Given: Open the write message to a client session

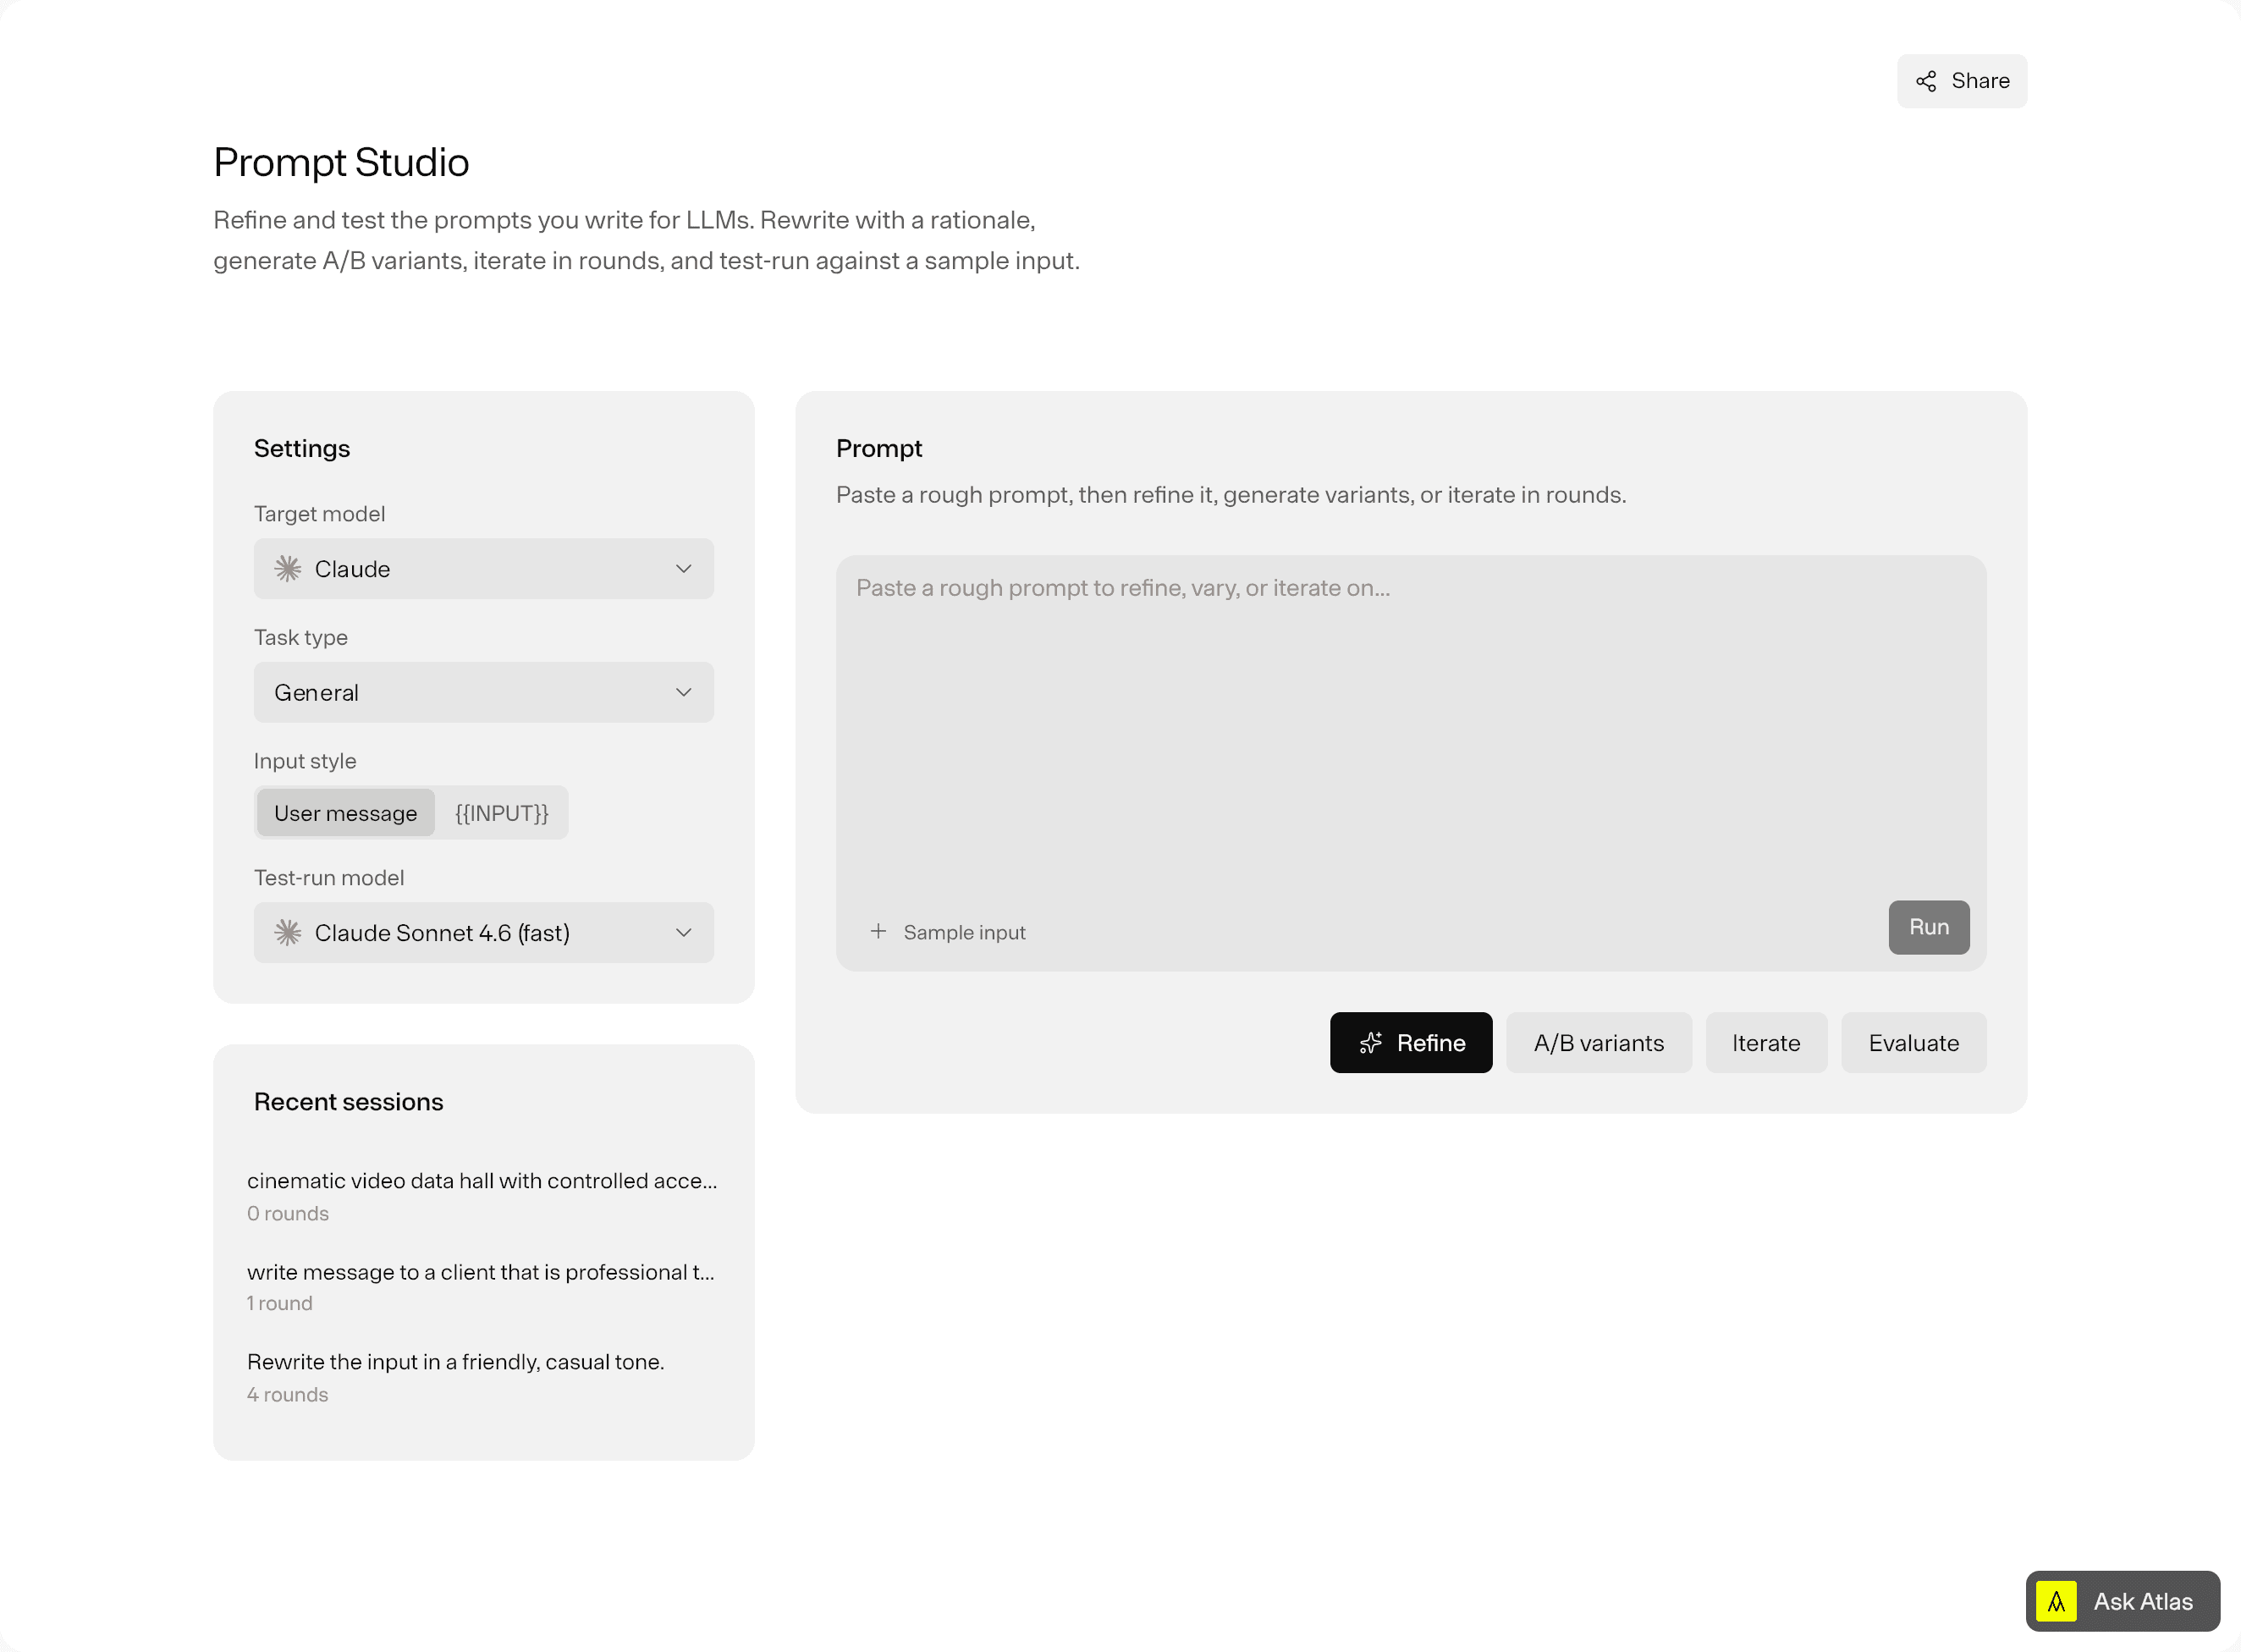Looking at the screenshot, I should tap(483, 1286).
